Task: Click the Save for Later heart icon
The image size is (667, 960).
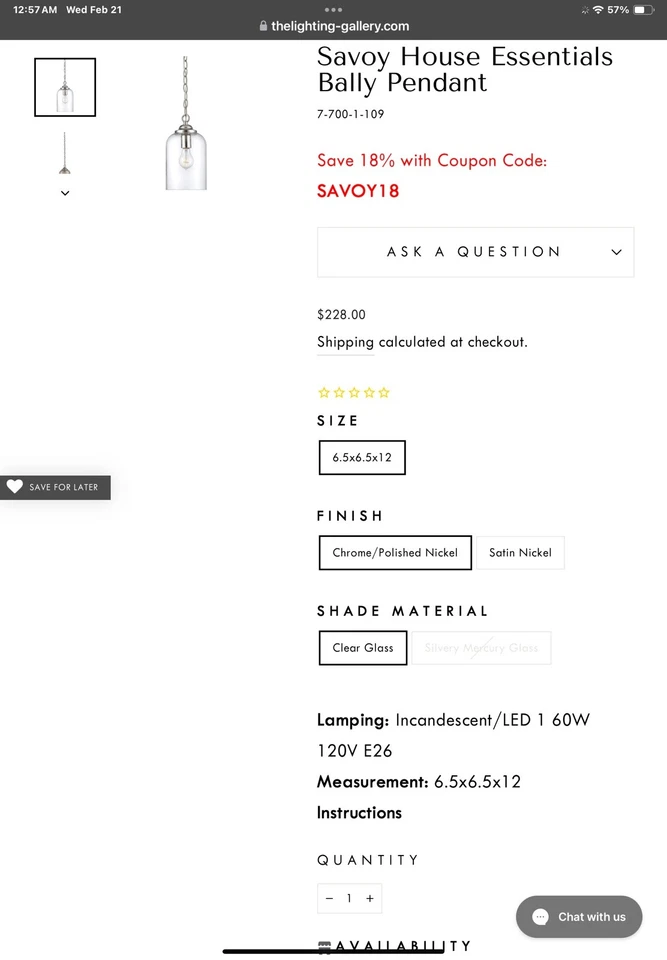Action: [x=15, y=487]
